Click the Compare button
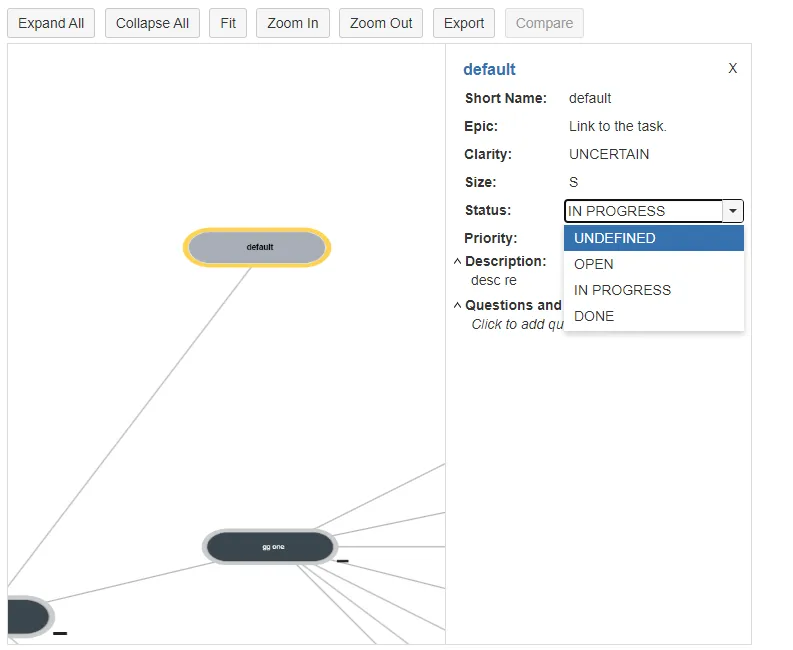Screen dimensions: 793x650 click(x=544, y=23)
